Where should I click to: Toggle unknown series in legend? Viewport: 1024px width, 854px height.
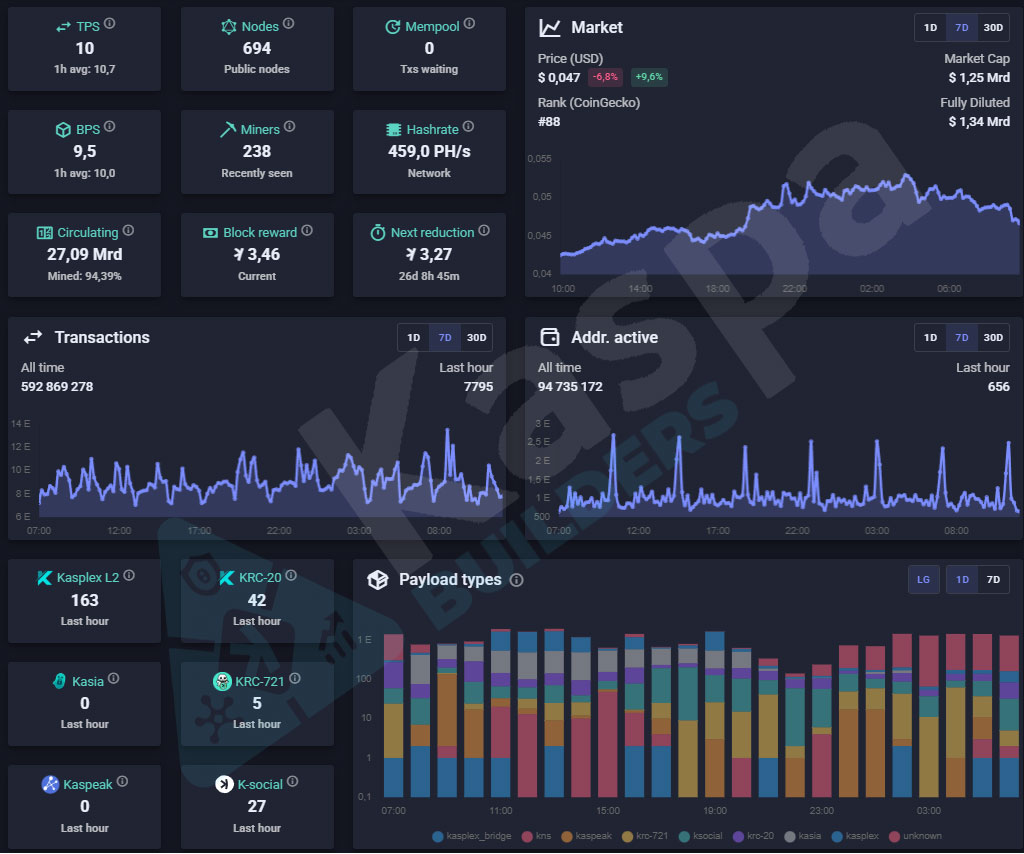click(x=916, y=836)
